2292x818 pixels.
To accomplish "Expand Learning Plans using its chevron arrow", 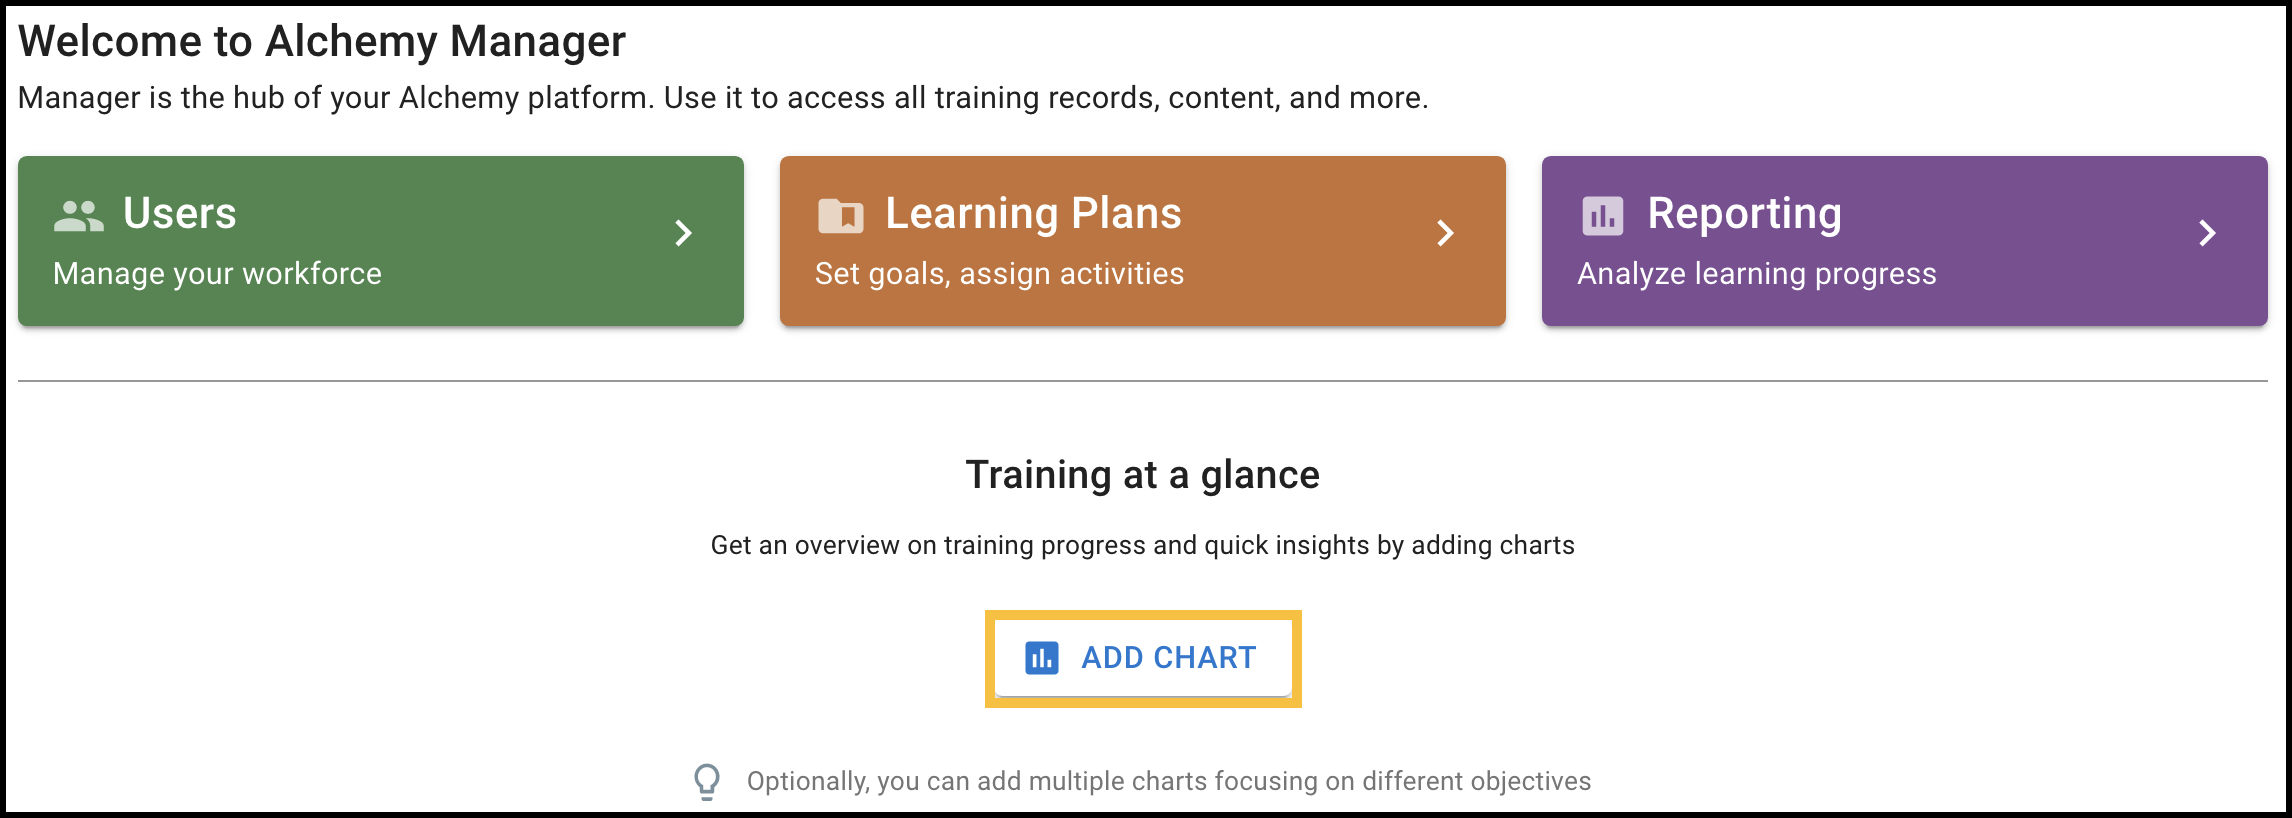I will tap(1445, 233).
